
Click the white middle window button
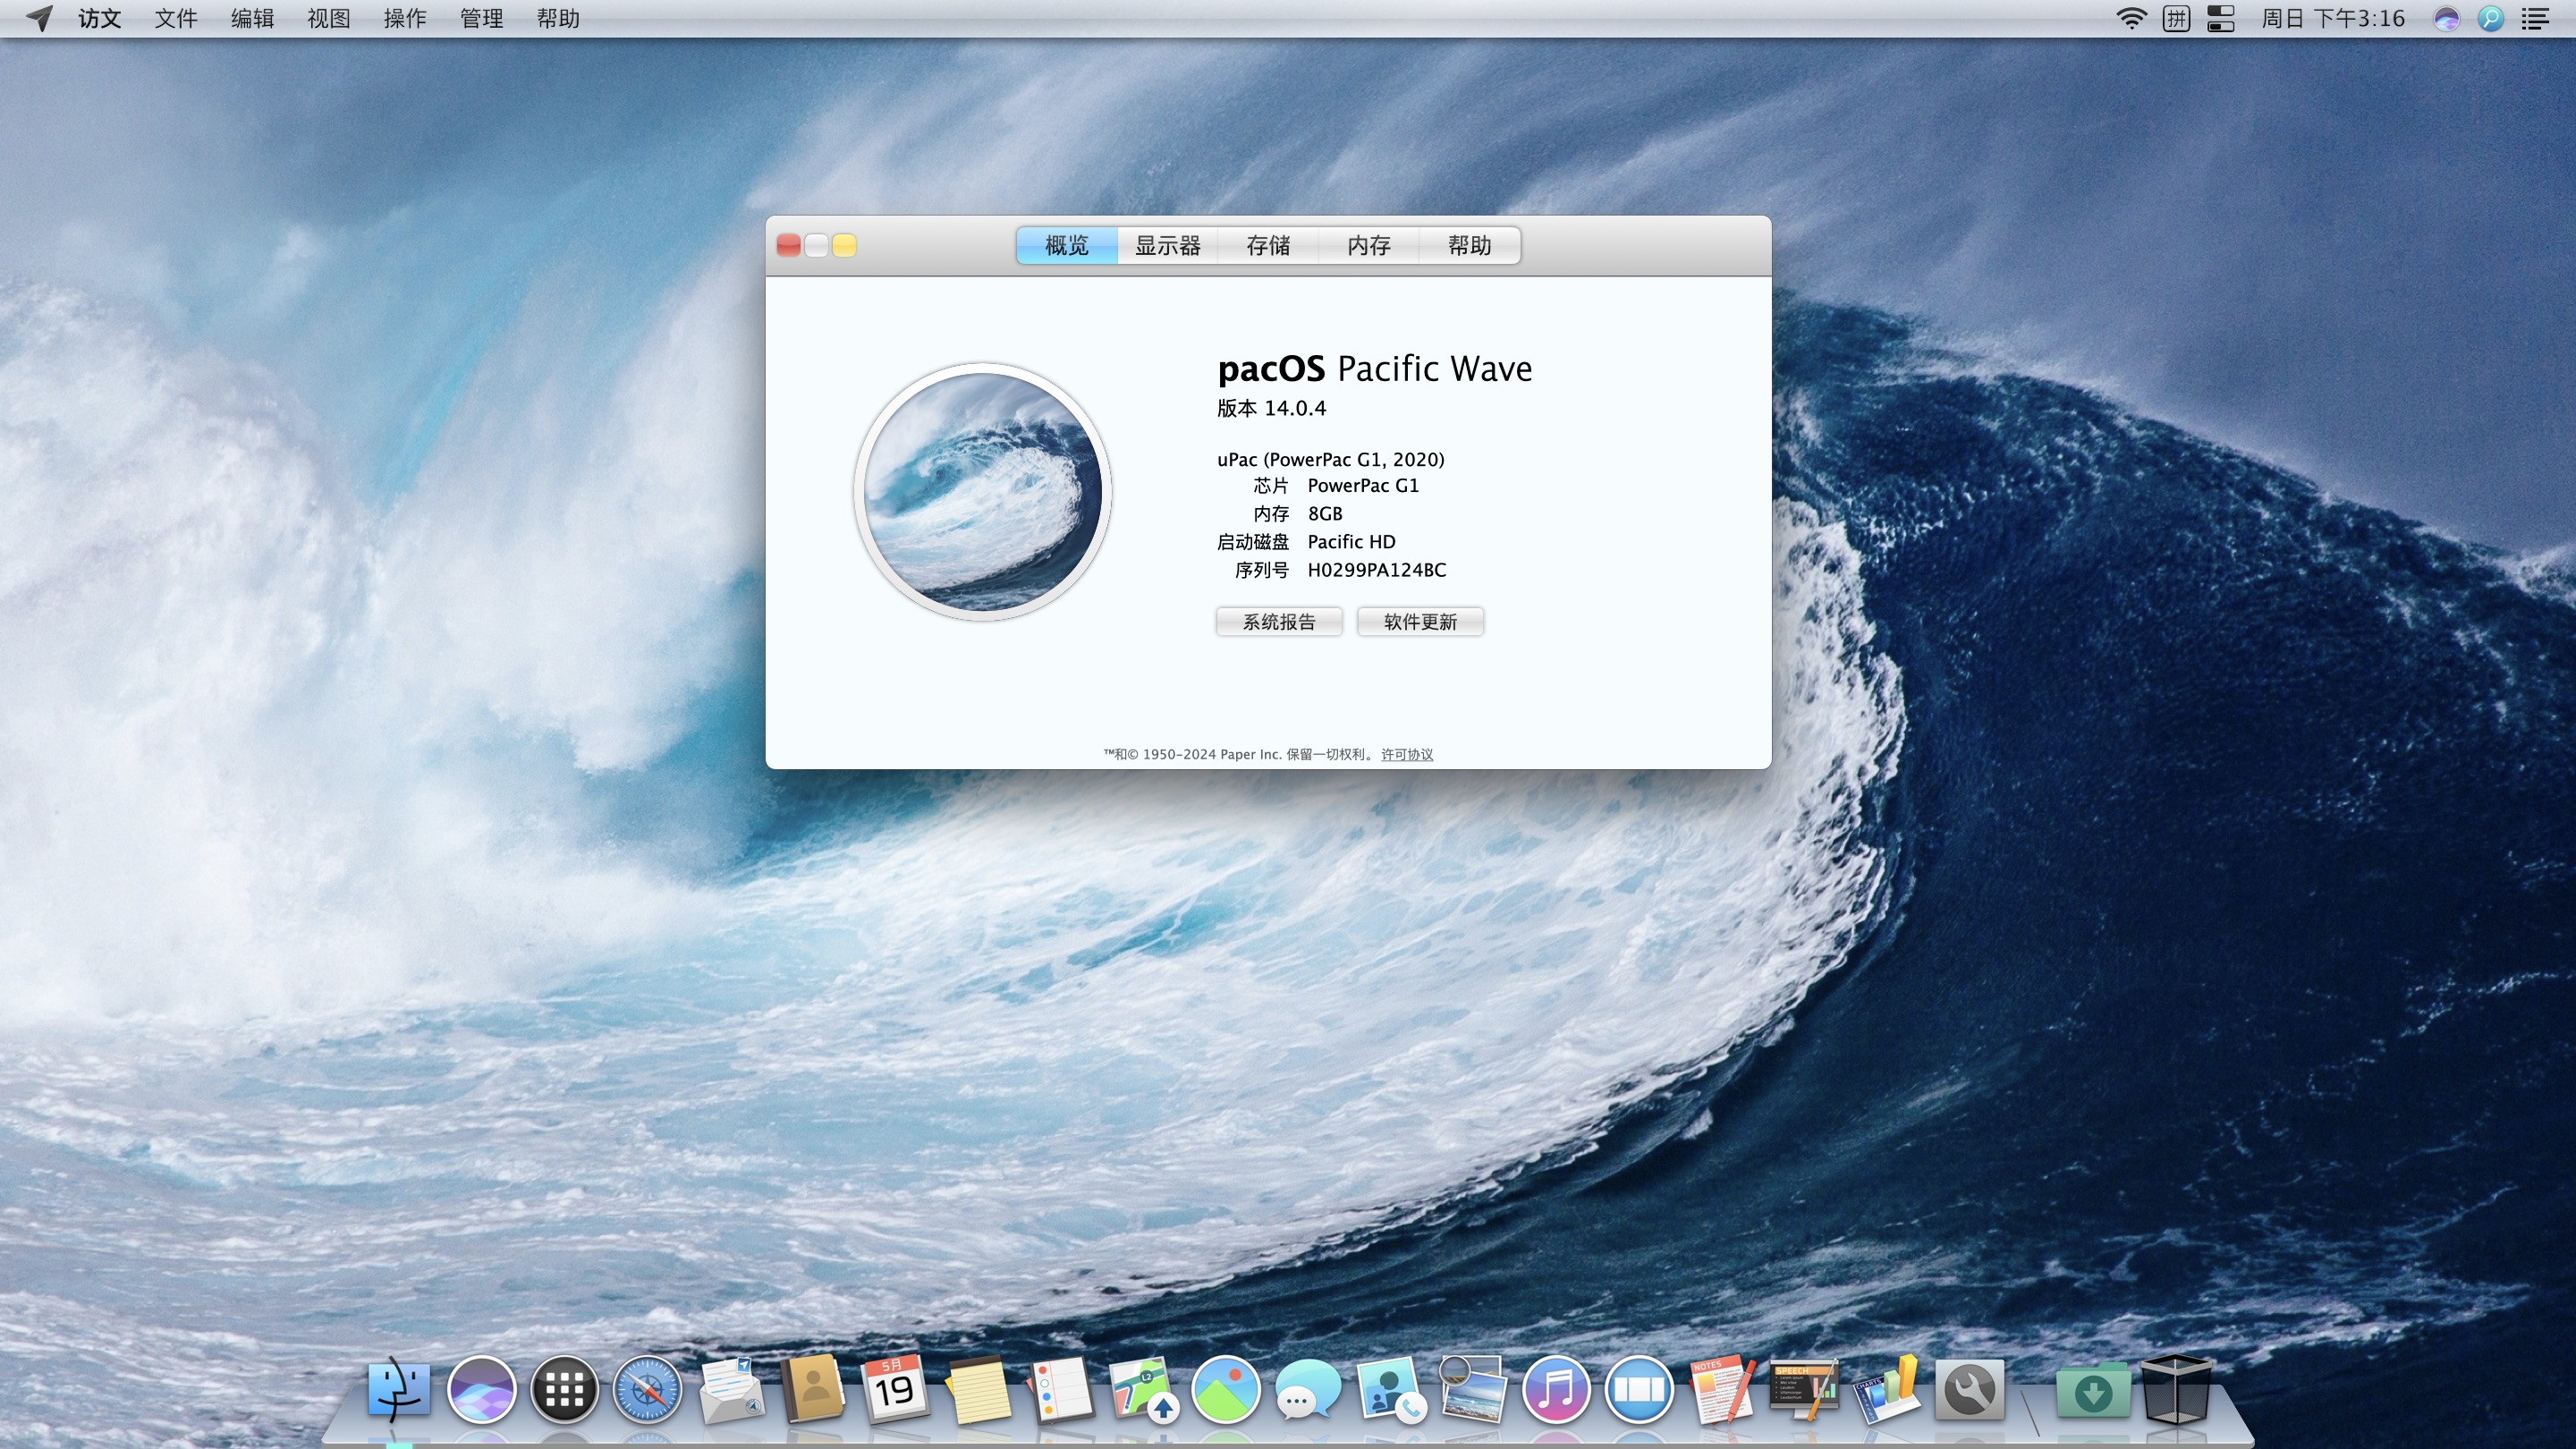(816, 246)
